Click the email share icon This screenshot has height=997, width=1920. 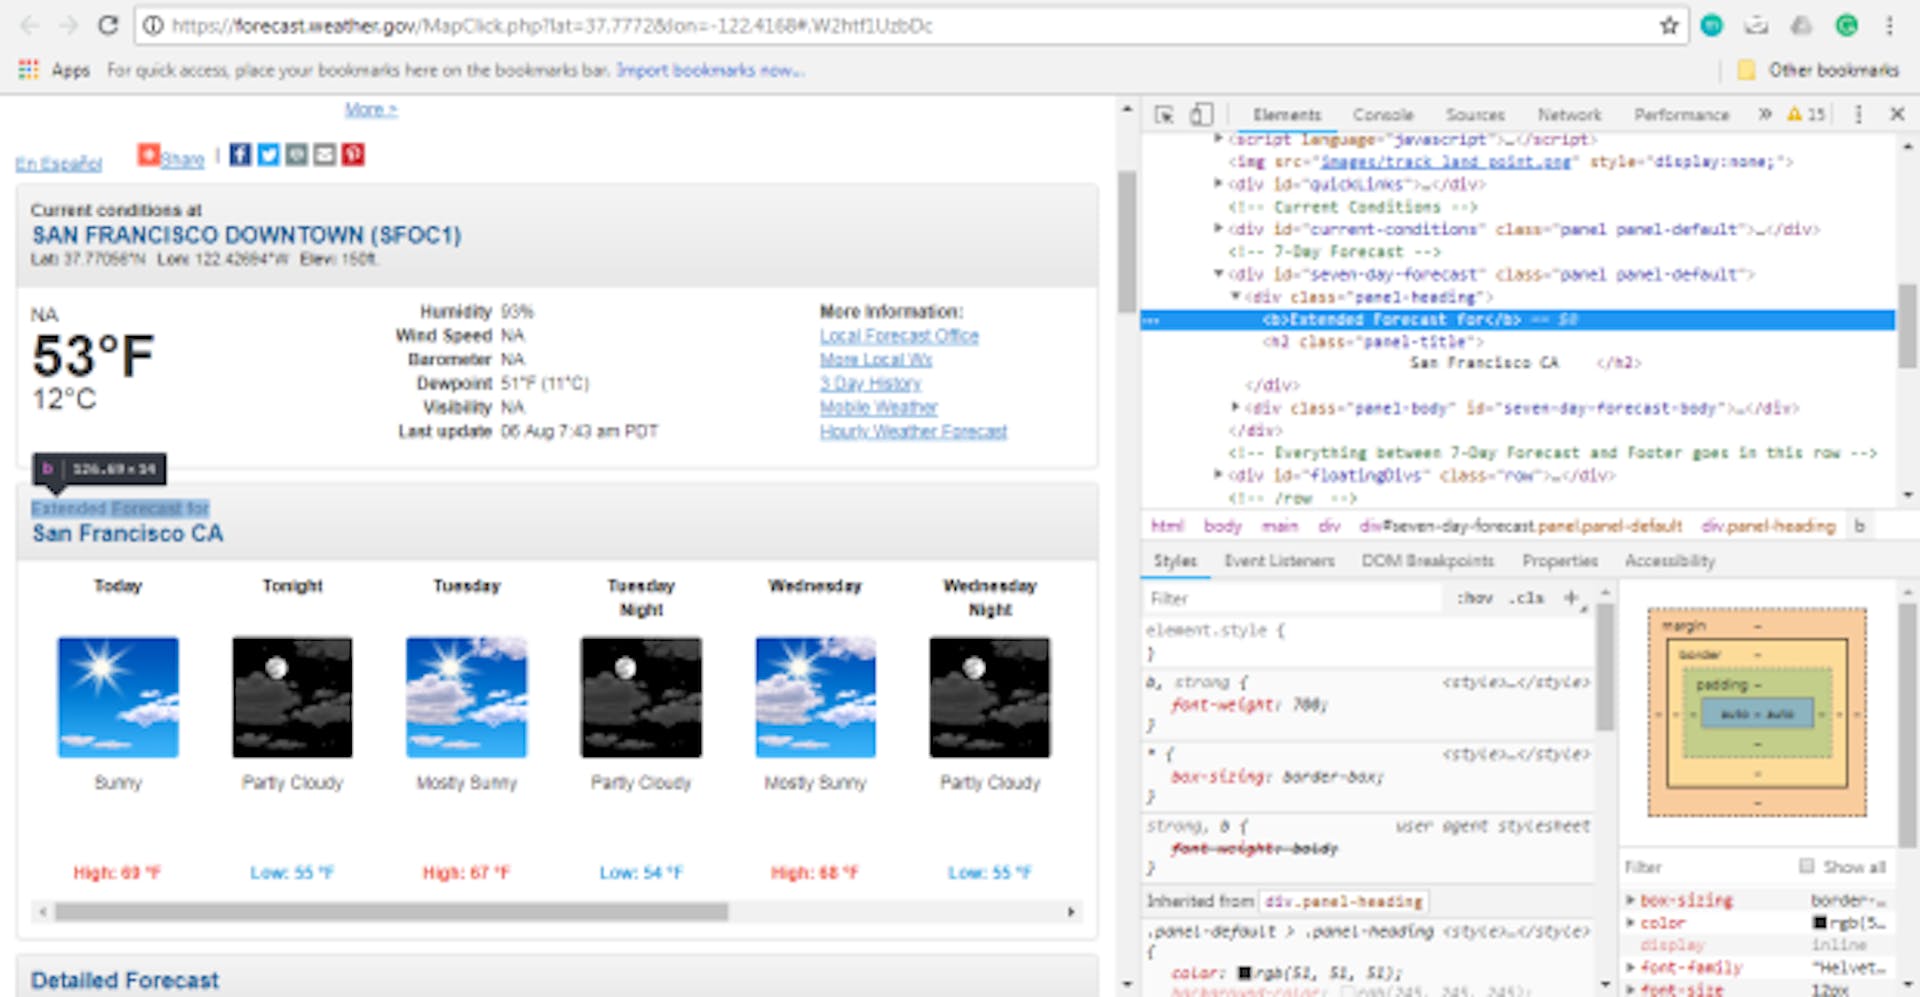324,154
